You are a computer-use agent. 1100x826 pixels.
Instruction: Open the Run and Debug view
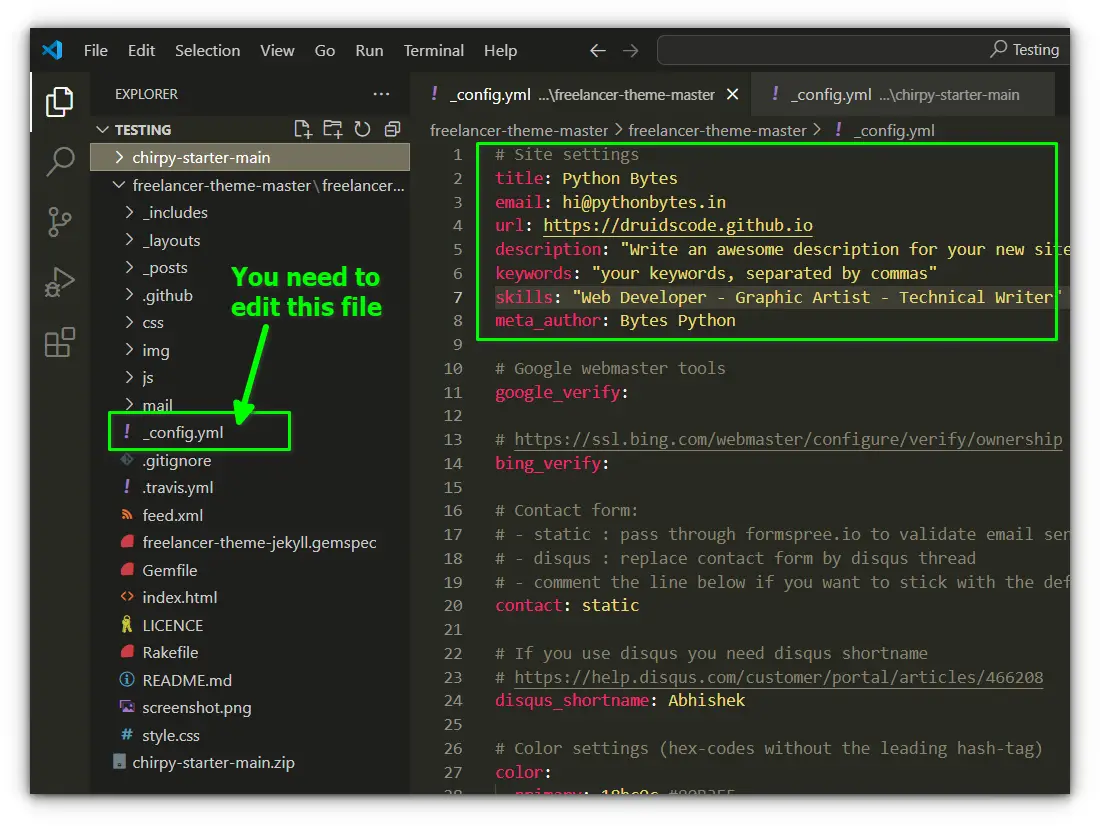[x=59, y=282]
